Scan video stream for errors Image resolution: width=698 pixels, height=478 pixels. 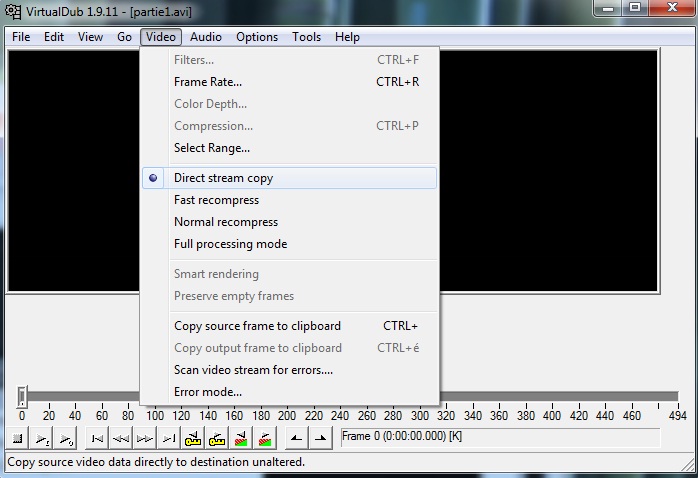pos(289,370)
